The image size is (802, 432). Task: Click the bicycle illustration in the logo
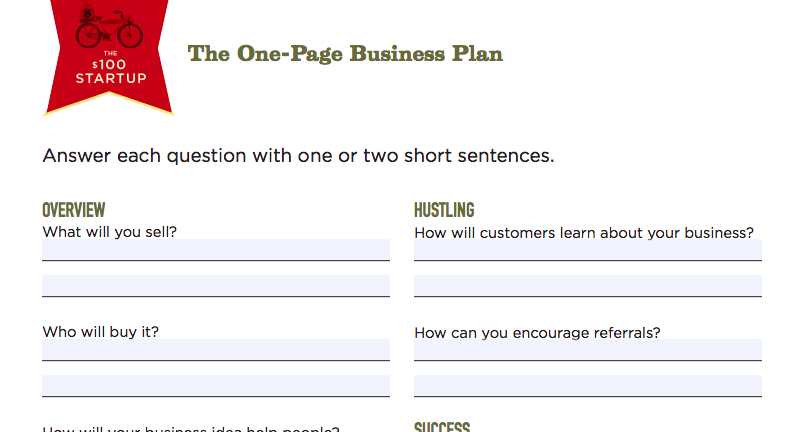tap(109, 28)
